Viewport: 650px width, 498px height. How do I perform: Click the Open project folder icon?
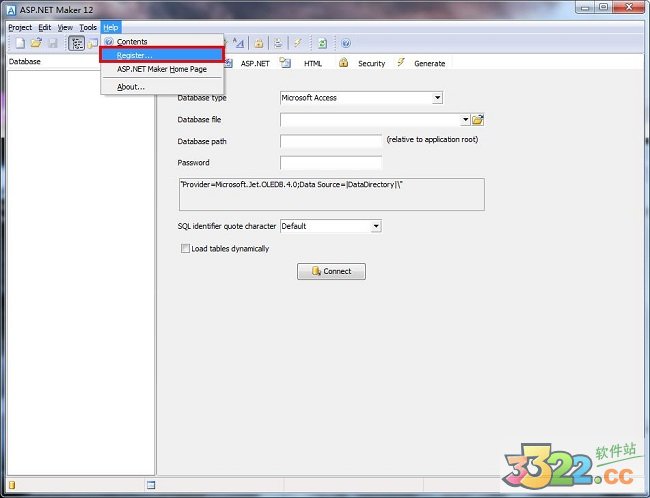(x=36, y=43)
